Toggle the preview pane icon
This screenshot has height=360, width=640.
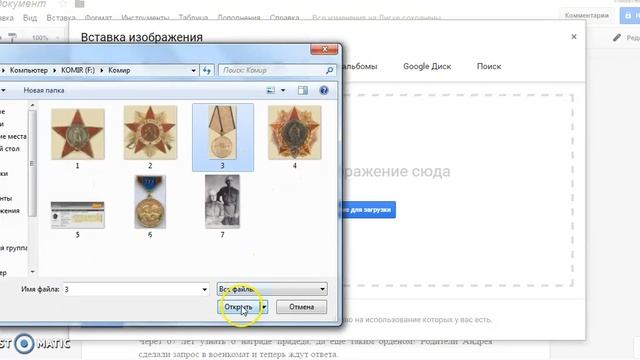click(x=303, y=90)
